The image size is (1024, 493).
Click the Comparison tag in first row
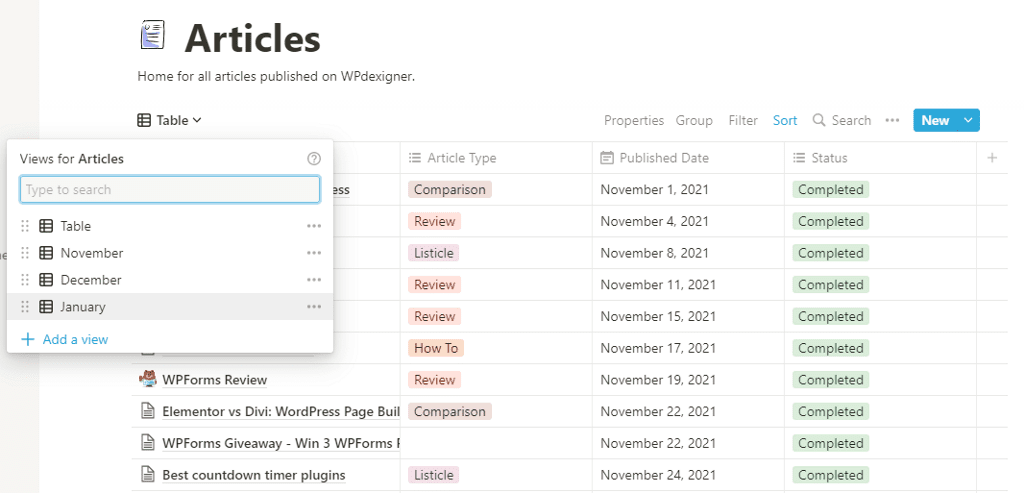[449, 190]
